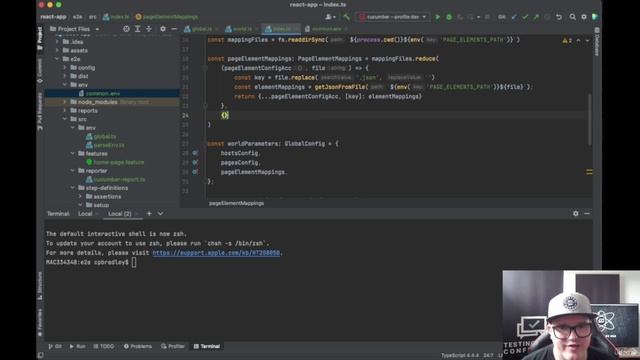Open the Profiler tool window tab
640x360 pixels.
[x=173, y=346]
